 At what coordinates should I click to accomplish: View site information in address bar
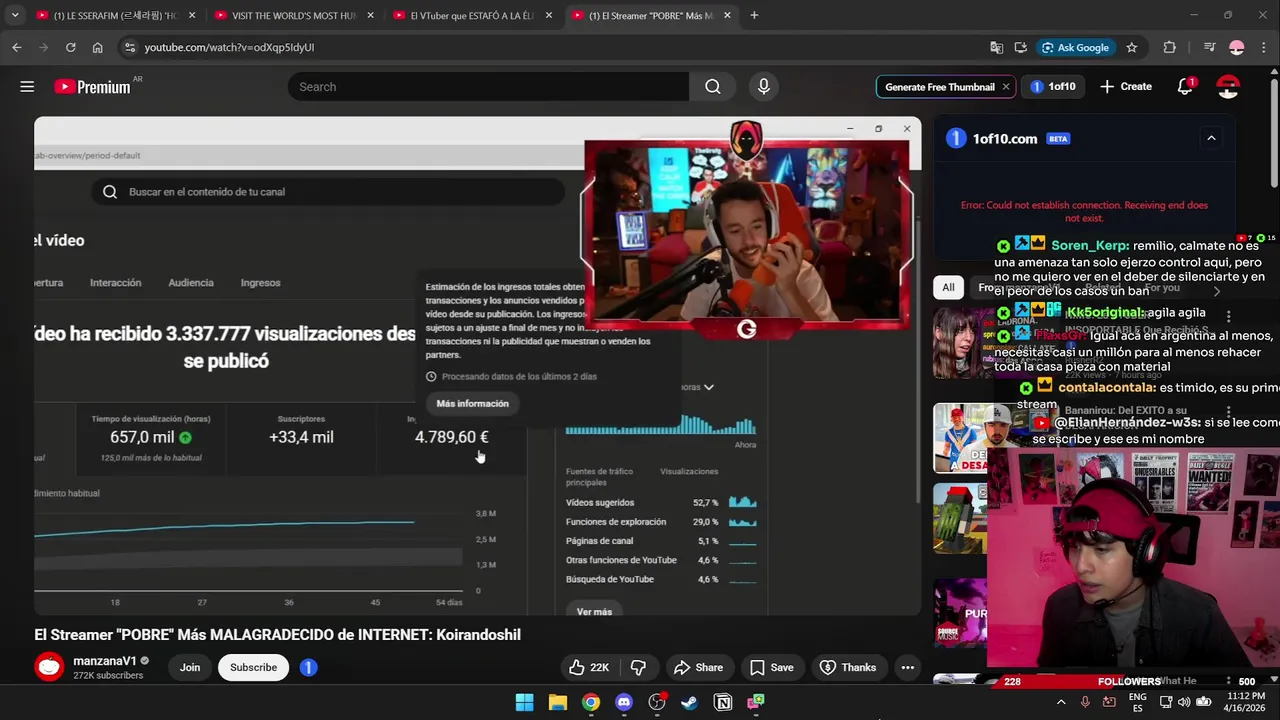(129, 47)
